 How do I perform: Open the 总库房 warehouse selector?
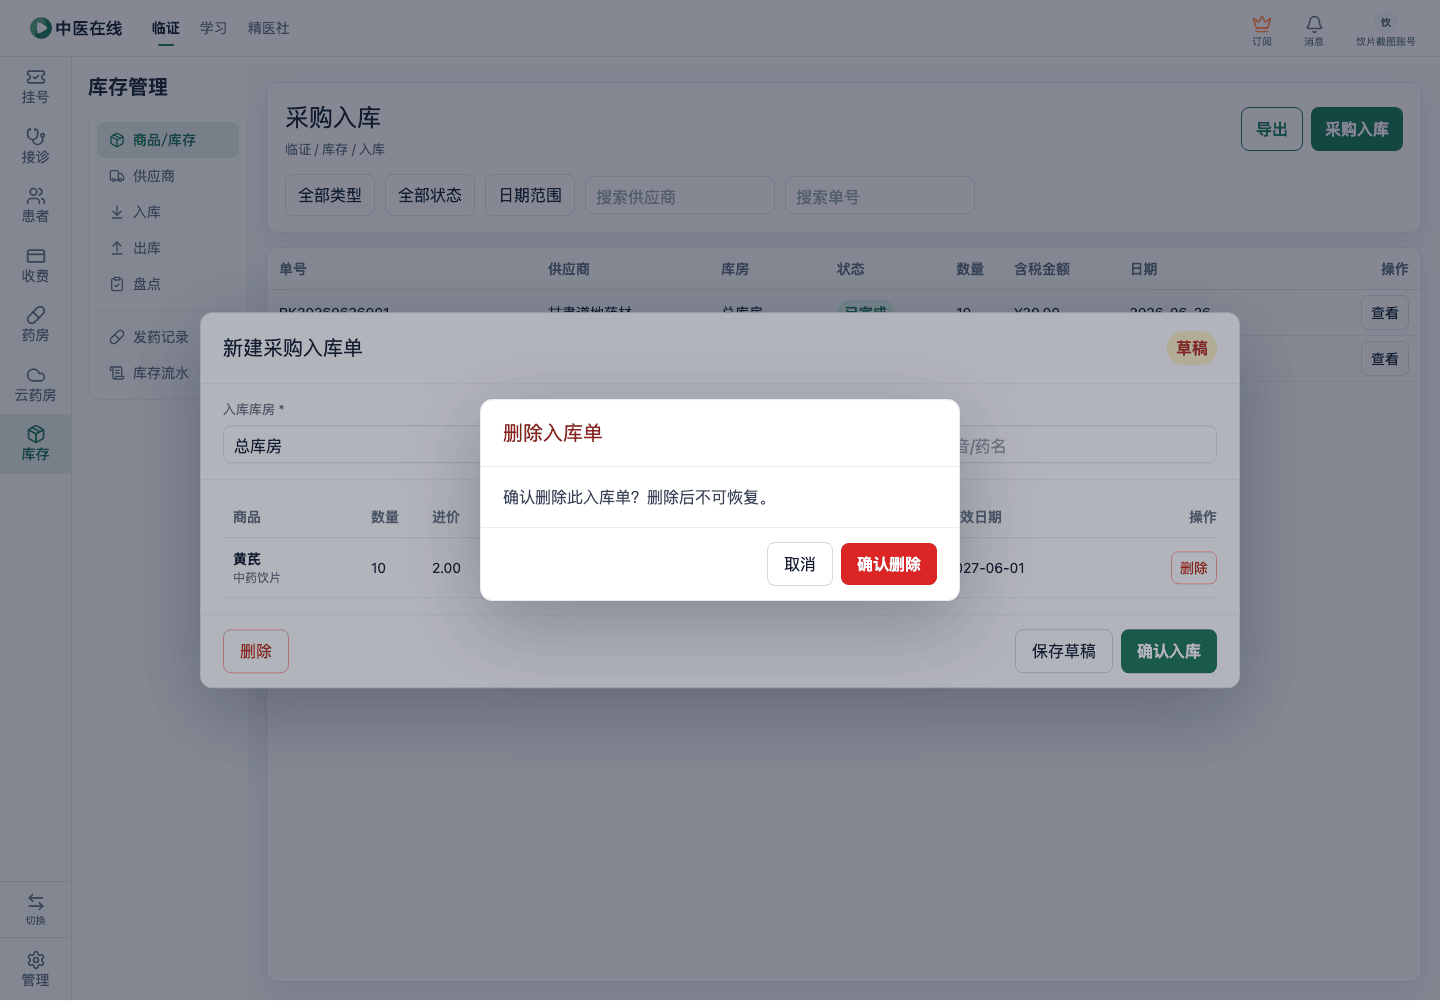[x=351, y=445]
